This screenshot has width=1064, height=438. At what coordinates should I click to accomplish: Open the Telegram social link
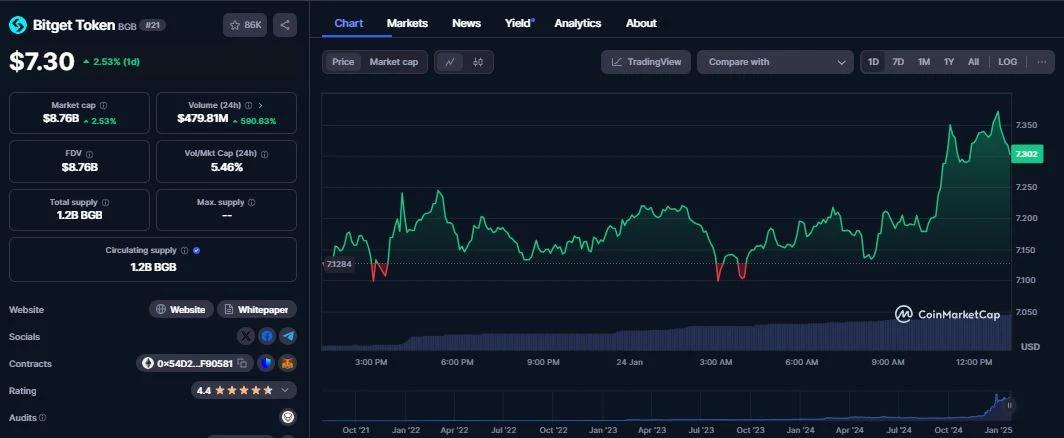[x=288, y=336]
